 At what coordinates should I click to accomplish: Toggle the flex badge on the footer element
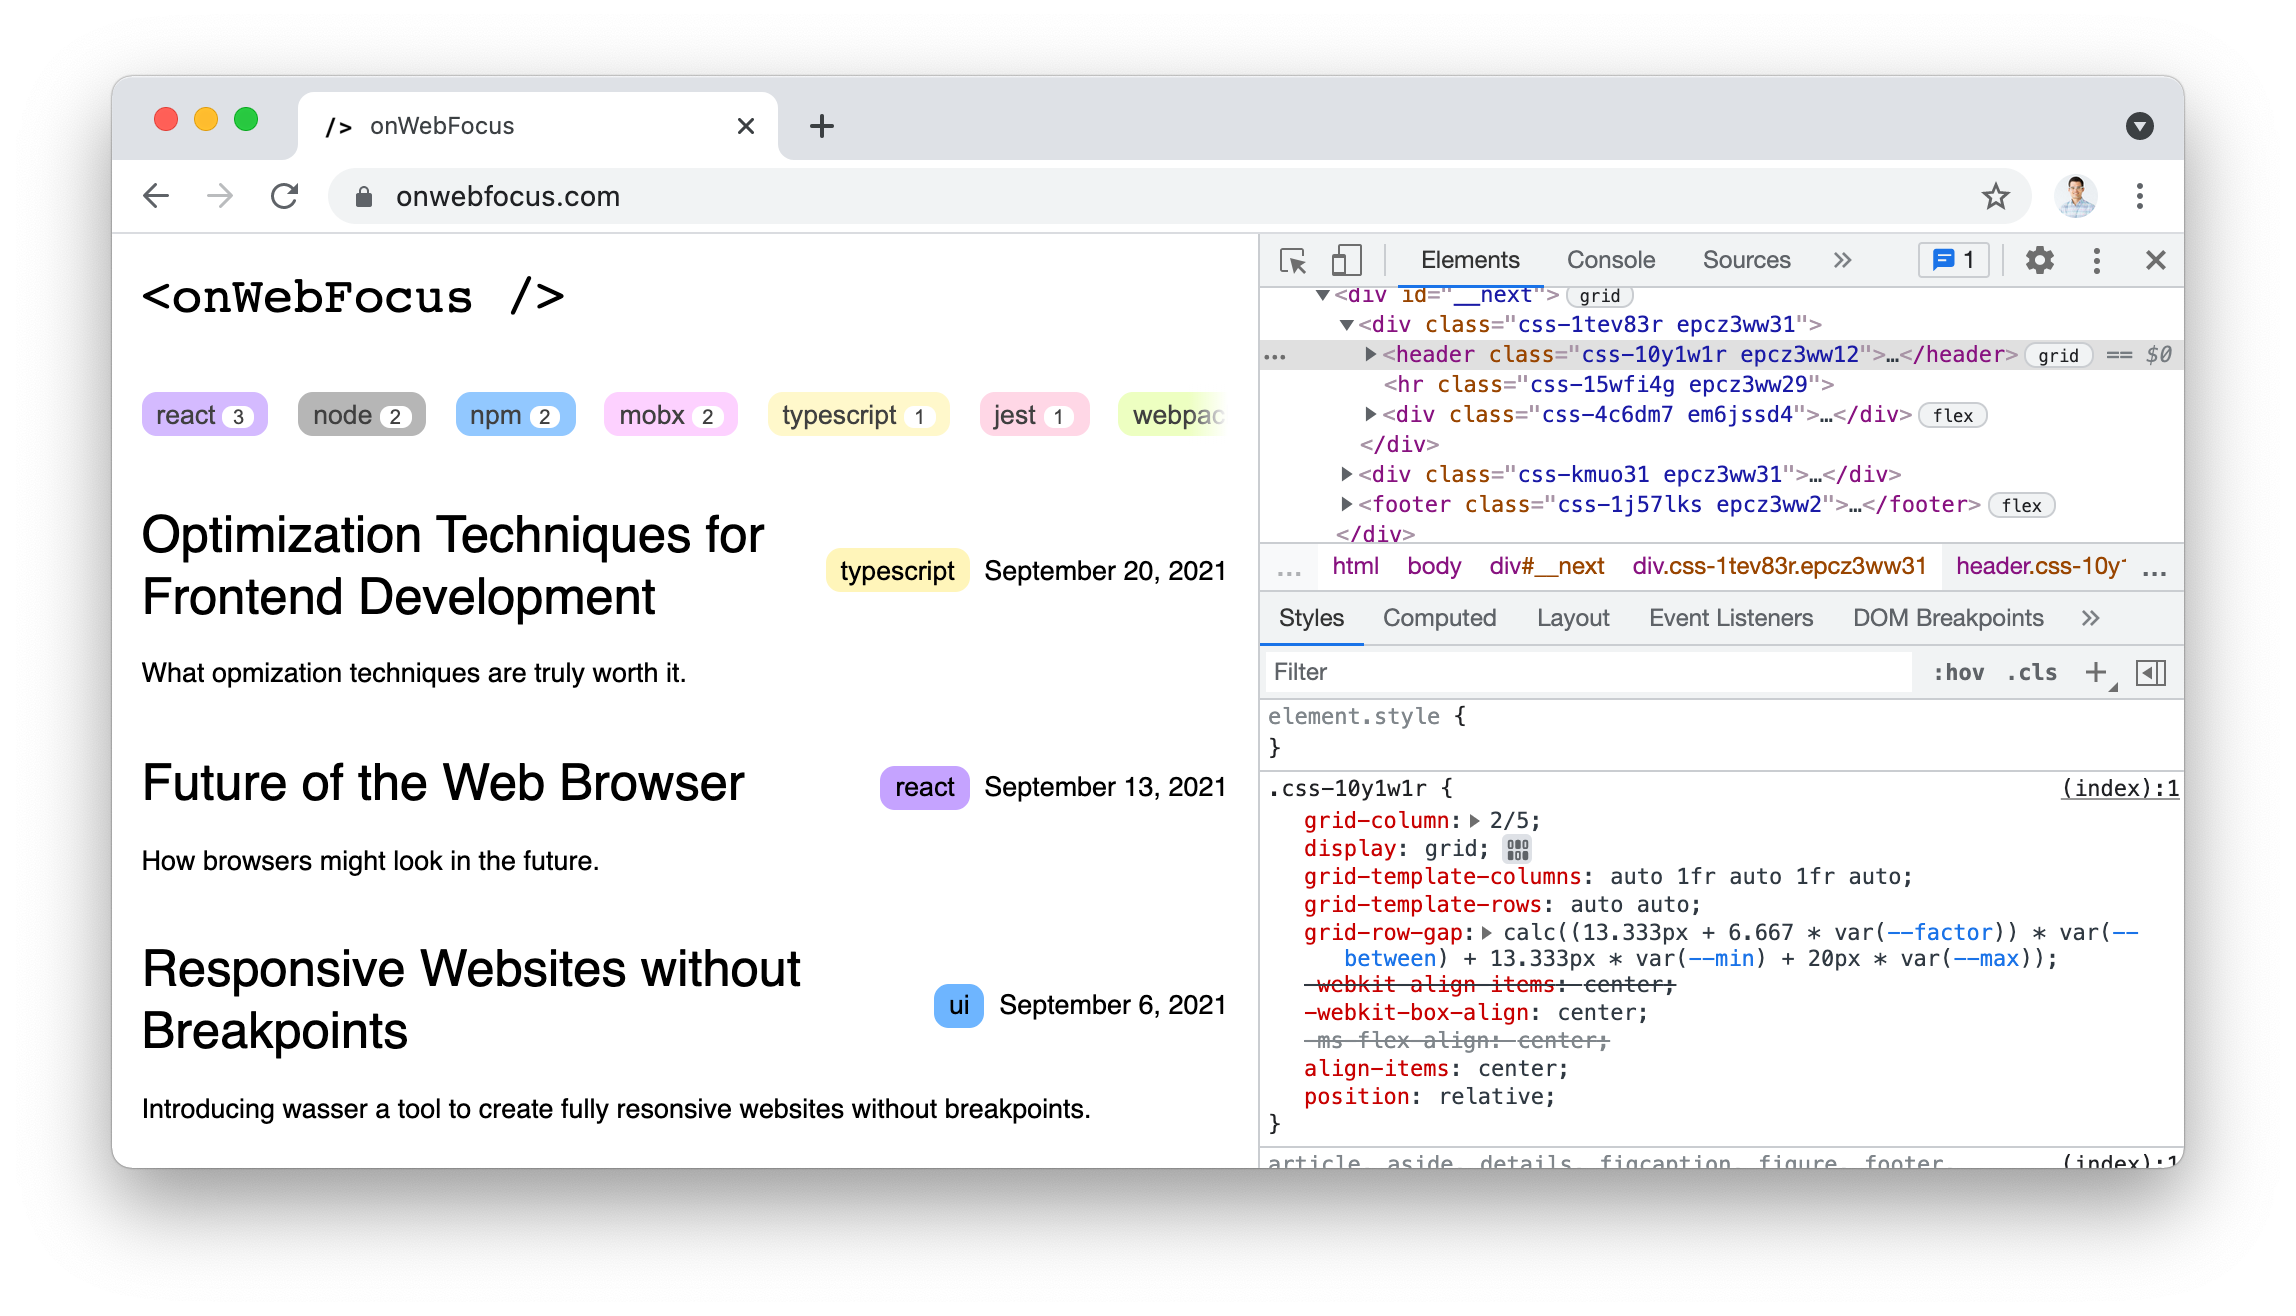coord(2022,505)
